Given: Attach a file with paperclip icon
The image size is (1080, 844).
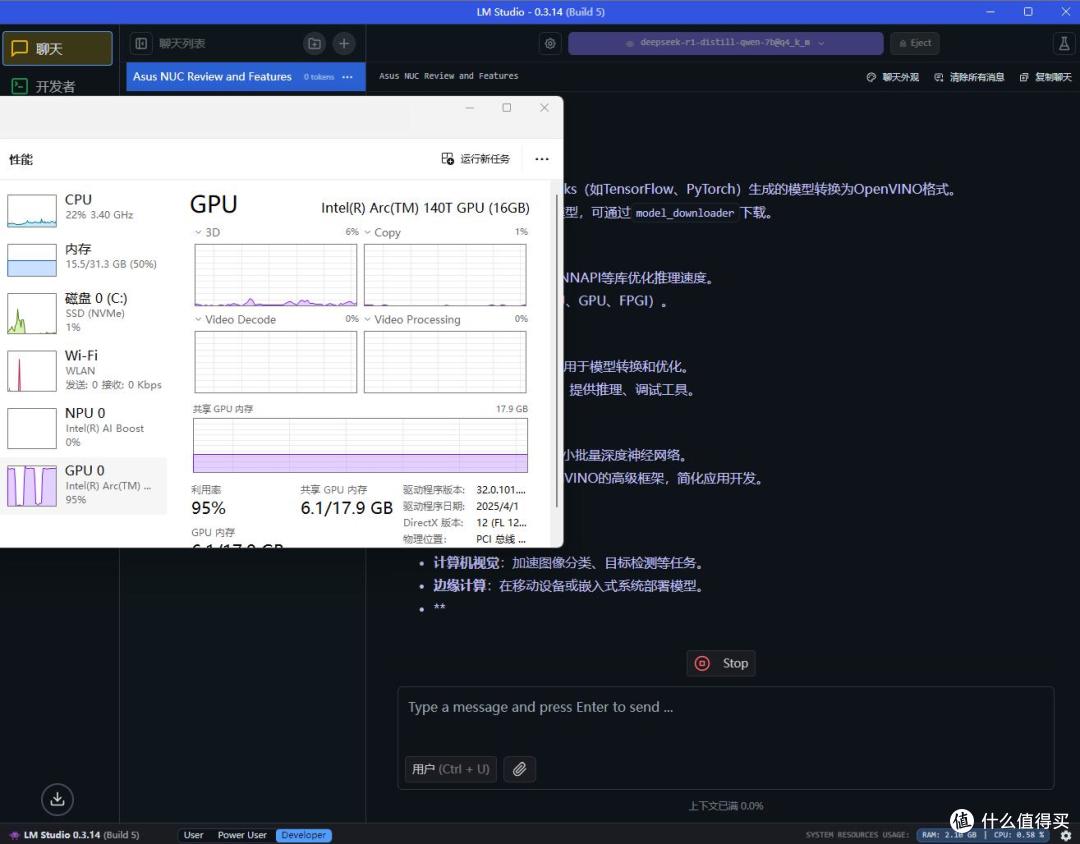Looking at the screenshot, I should (x=519, y=769).
